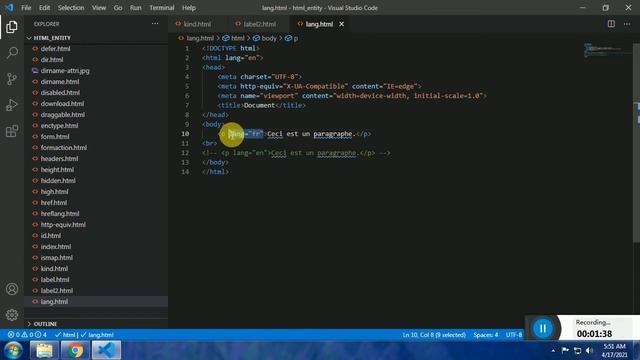Click UTF-8 encoding status item
640x360 pixels.
[x=514, y=335]
